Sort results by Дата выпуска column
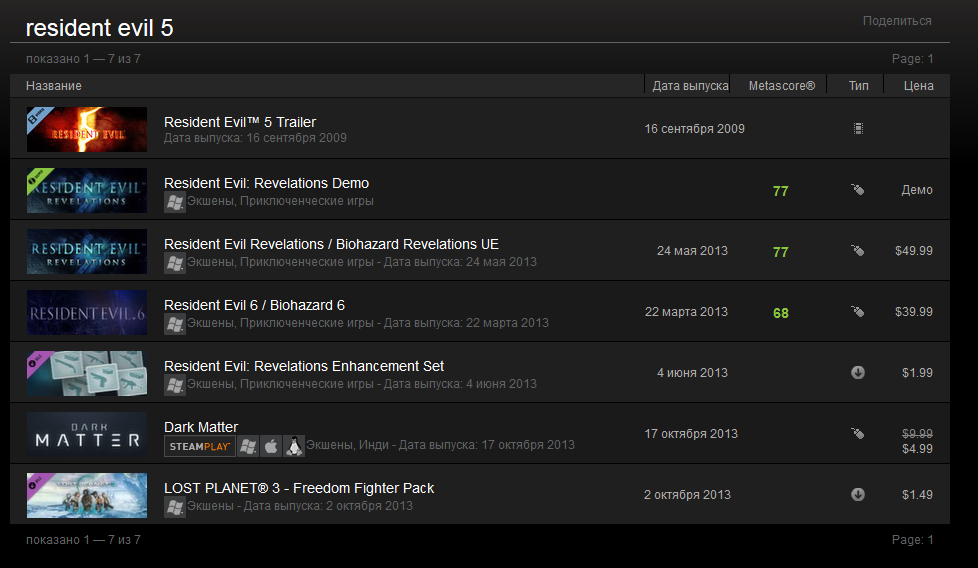Viewport: 978px width, 568px height. point(690,86)
